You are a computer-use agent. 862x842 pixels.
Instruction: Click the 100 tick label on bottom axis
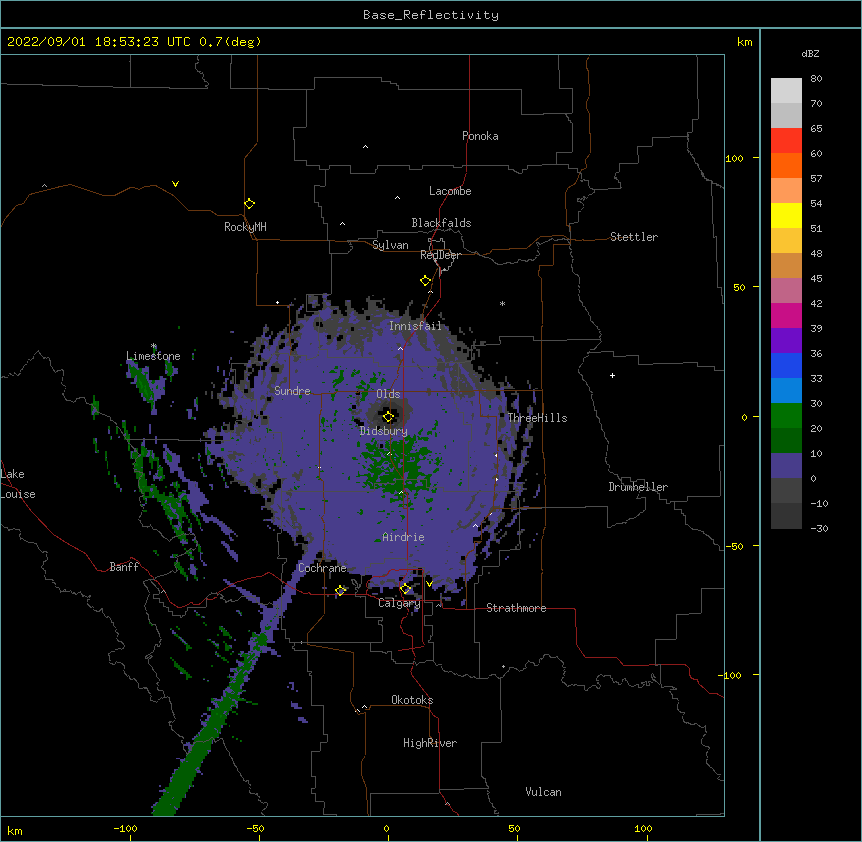click(643, 828)
